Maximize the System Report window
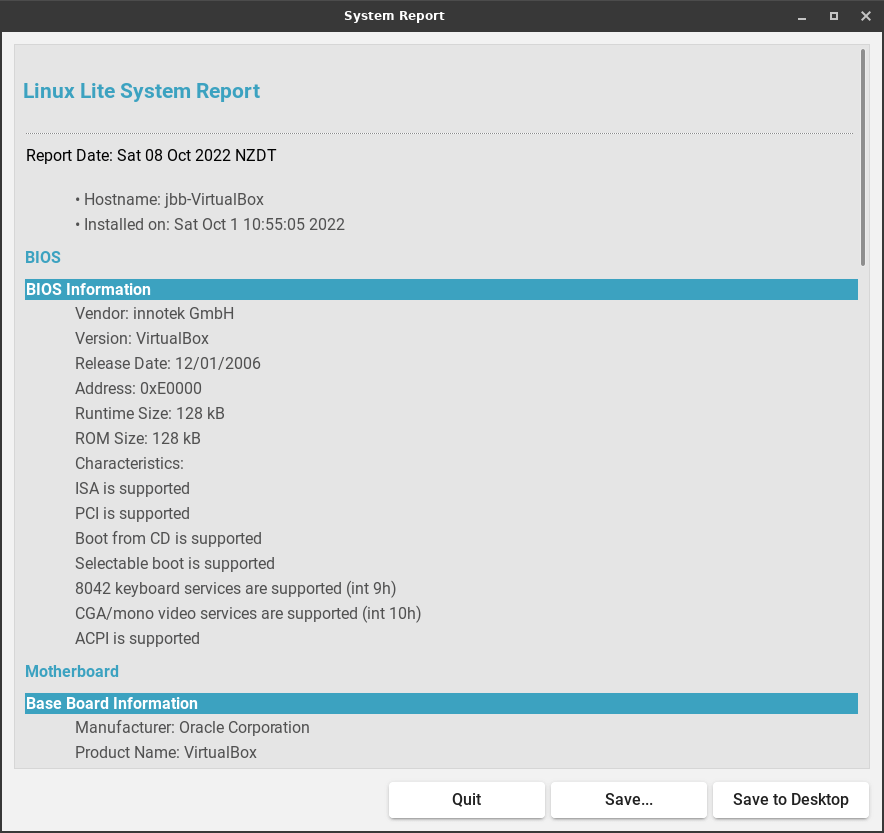The image size is (884, 833). tap(834, 16)
